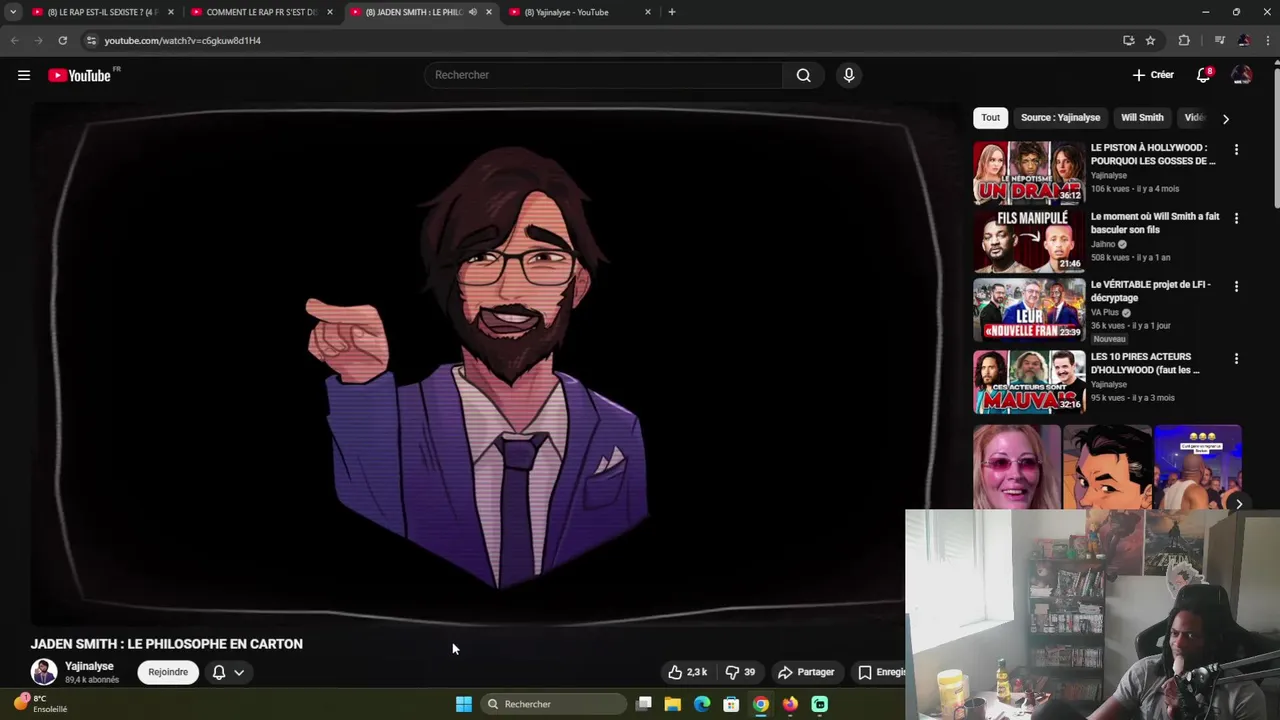This screenshot has width=1280, height=720.
Task: Install or cast page icon in address bar
Action: tap(1128, 40)
